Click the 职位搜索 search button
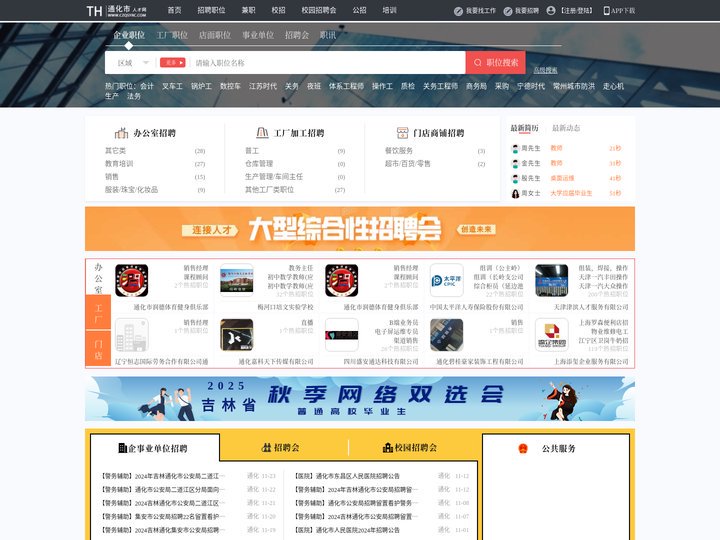 click(x=495, y=62)
